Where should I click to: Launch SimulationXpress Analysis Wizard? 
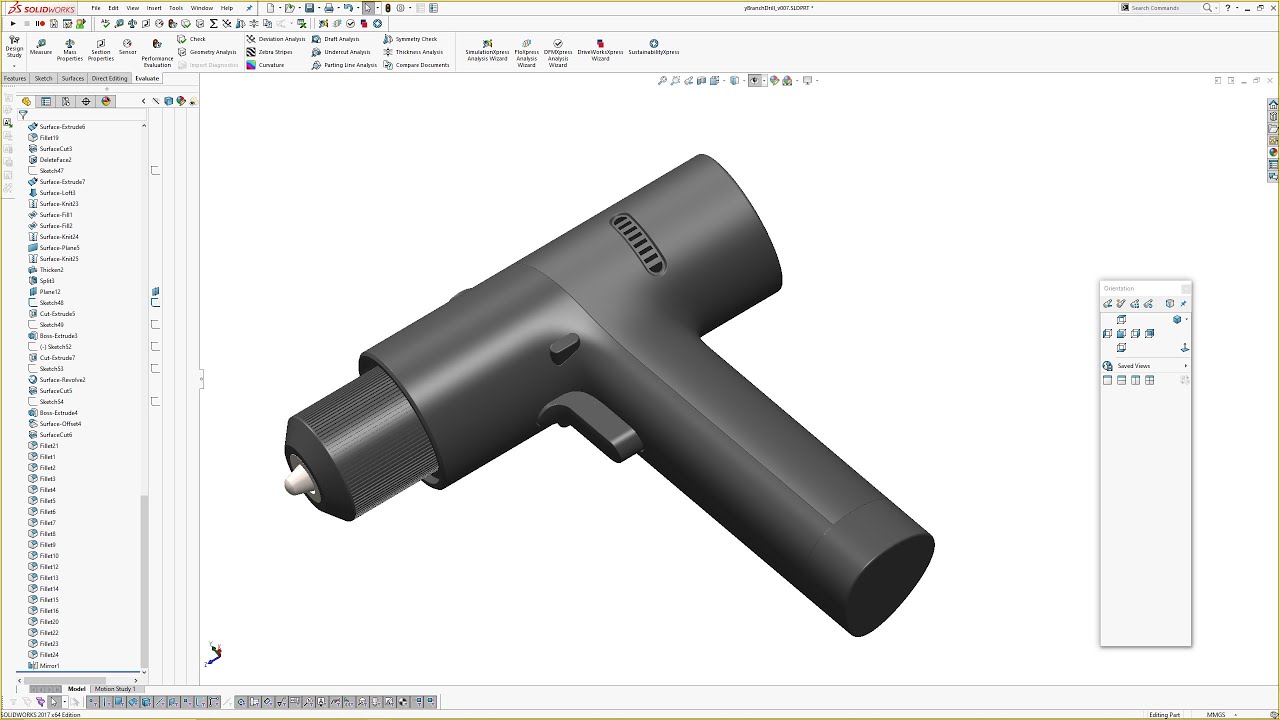pyautogui.click(x=487, y=50)
